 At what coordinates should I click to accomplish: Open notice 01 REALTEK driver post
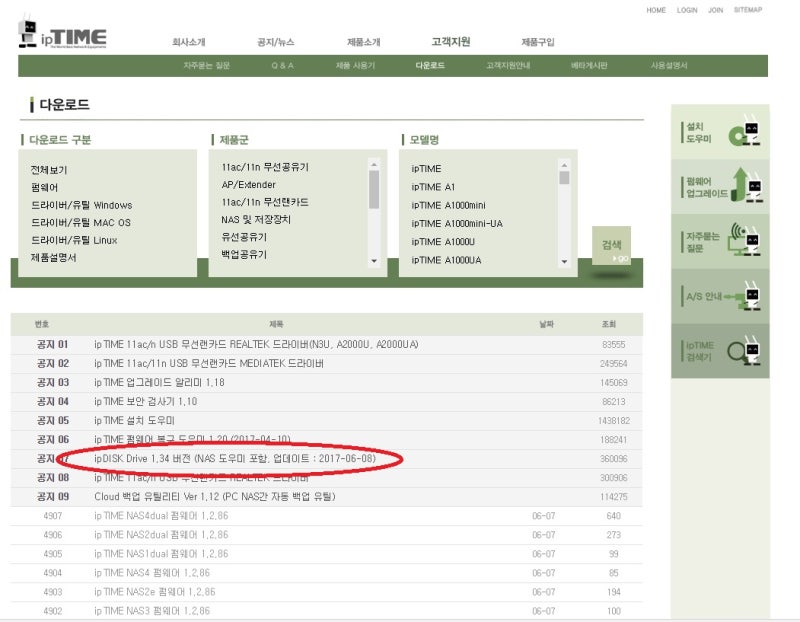pos(256,344)
